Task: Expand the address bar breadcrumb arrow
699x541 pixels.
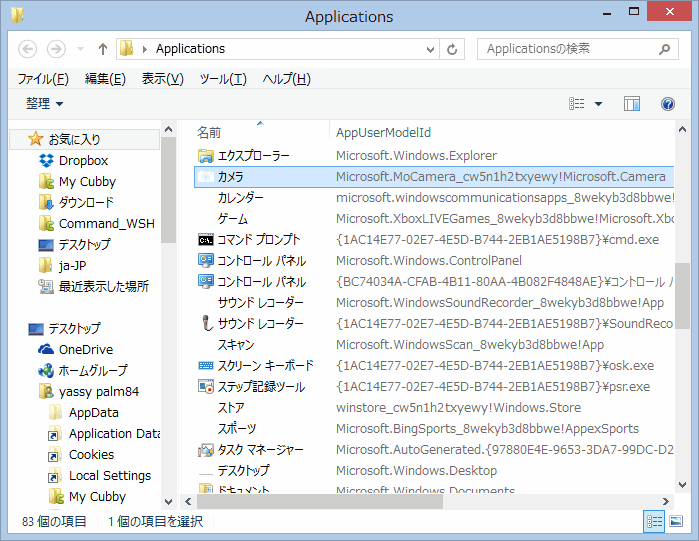Action: 144,49
